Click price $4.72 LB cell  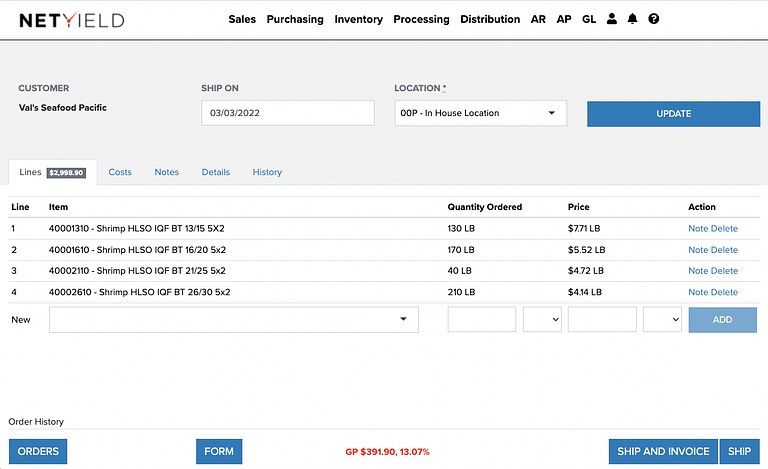coord(586,271)
